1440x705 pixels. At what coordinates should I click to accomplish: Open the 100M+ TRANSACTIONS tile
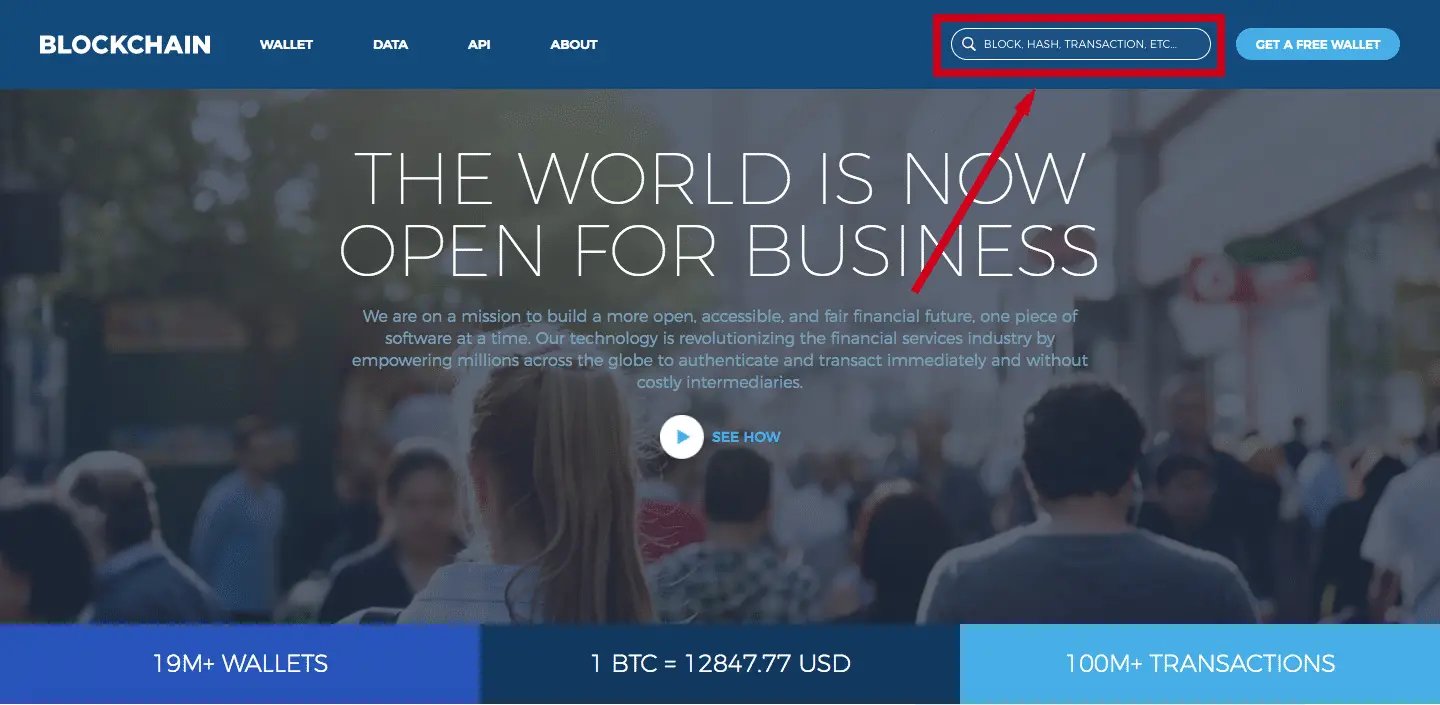pyautogui.click(x=1200, y=664)
